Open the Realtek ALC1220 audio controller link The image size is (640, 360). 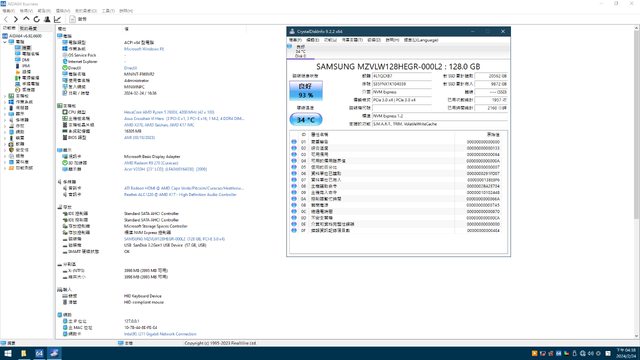point(180,195)
